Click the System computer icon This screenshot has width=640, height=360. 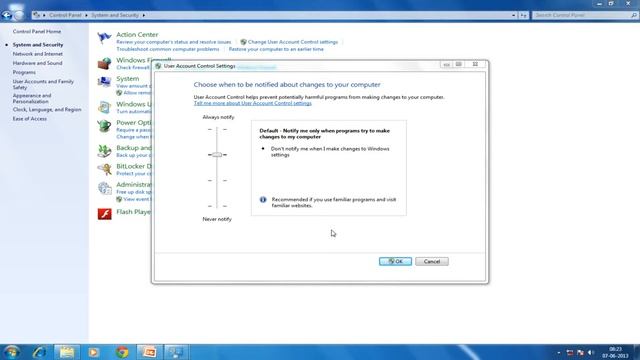(104, 82)
